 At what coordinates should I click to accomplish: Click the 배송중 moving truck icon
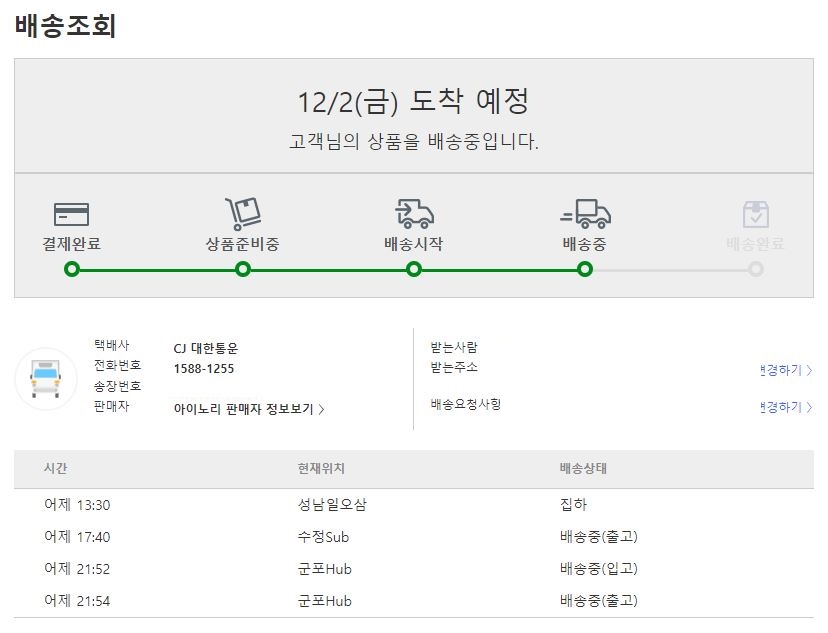coord(585,213)
